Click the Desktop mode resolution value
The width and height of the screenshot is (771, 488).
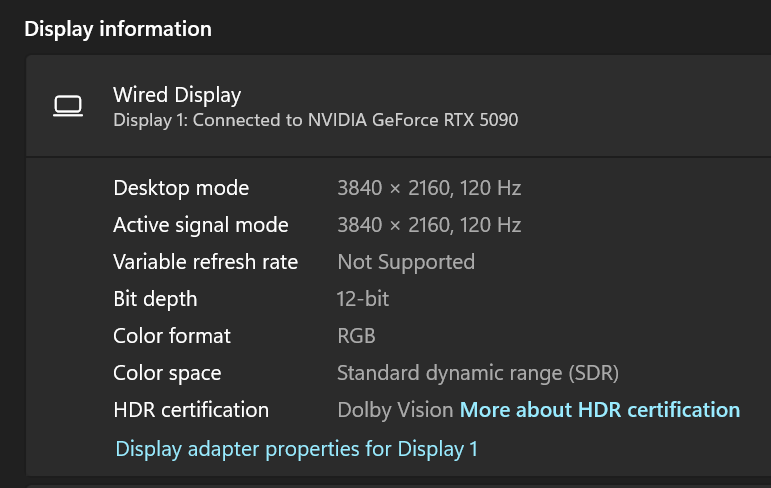pos(428,188)
